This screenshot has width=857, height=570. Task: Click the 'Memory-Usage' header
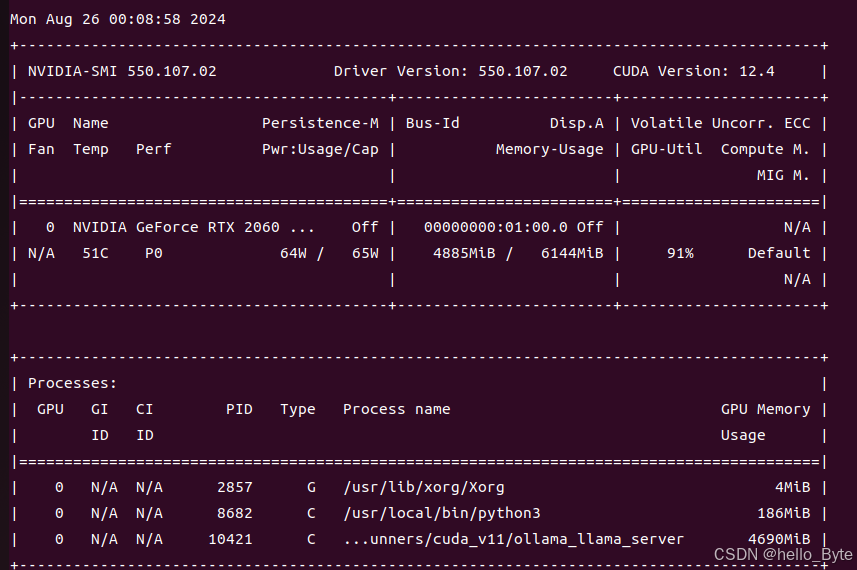tap(550, 149)
